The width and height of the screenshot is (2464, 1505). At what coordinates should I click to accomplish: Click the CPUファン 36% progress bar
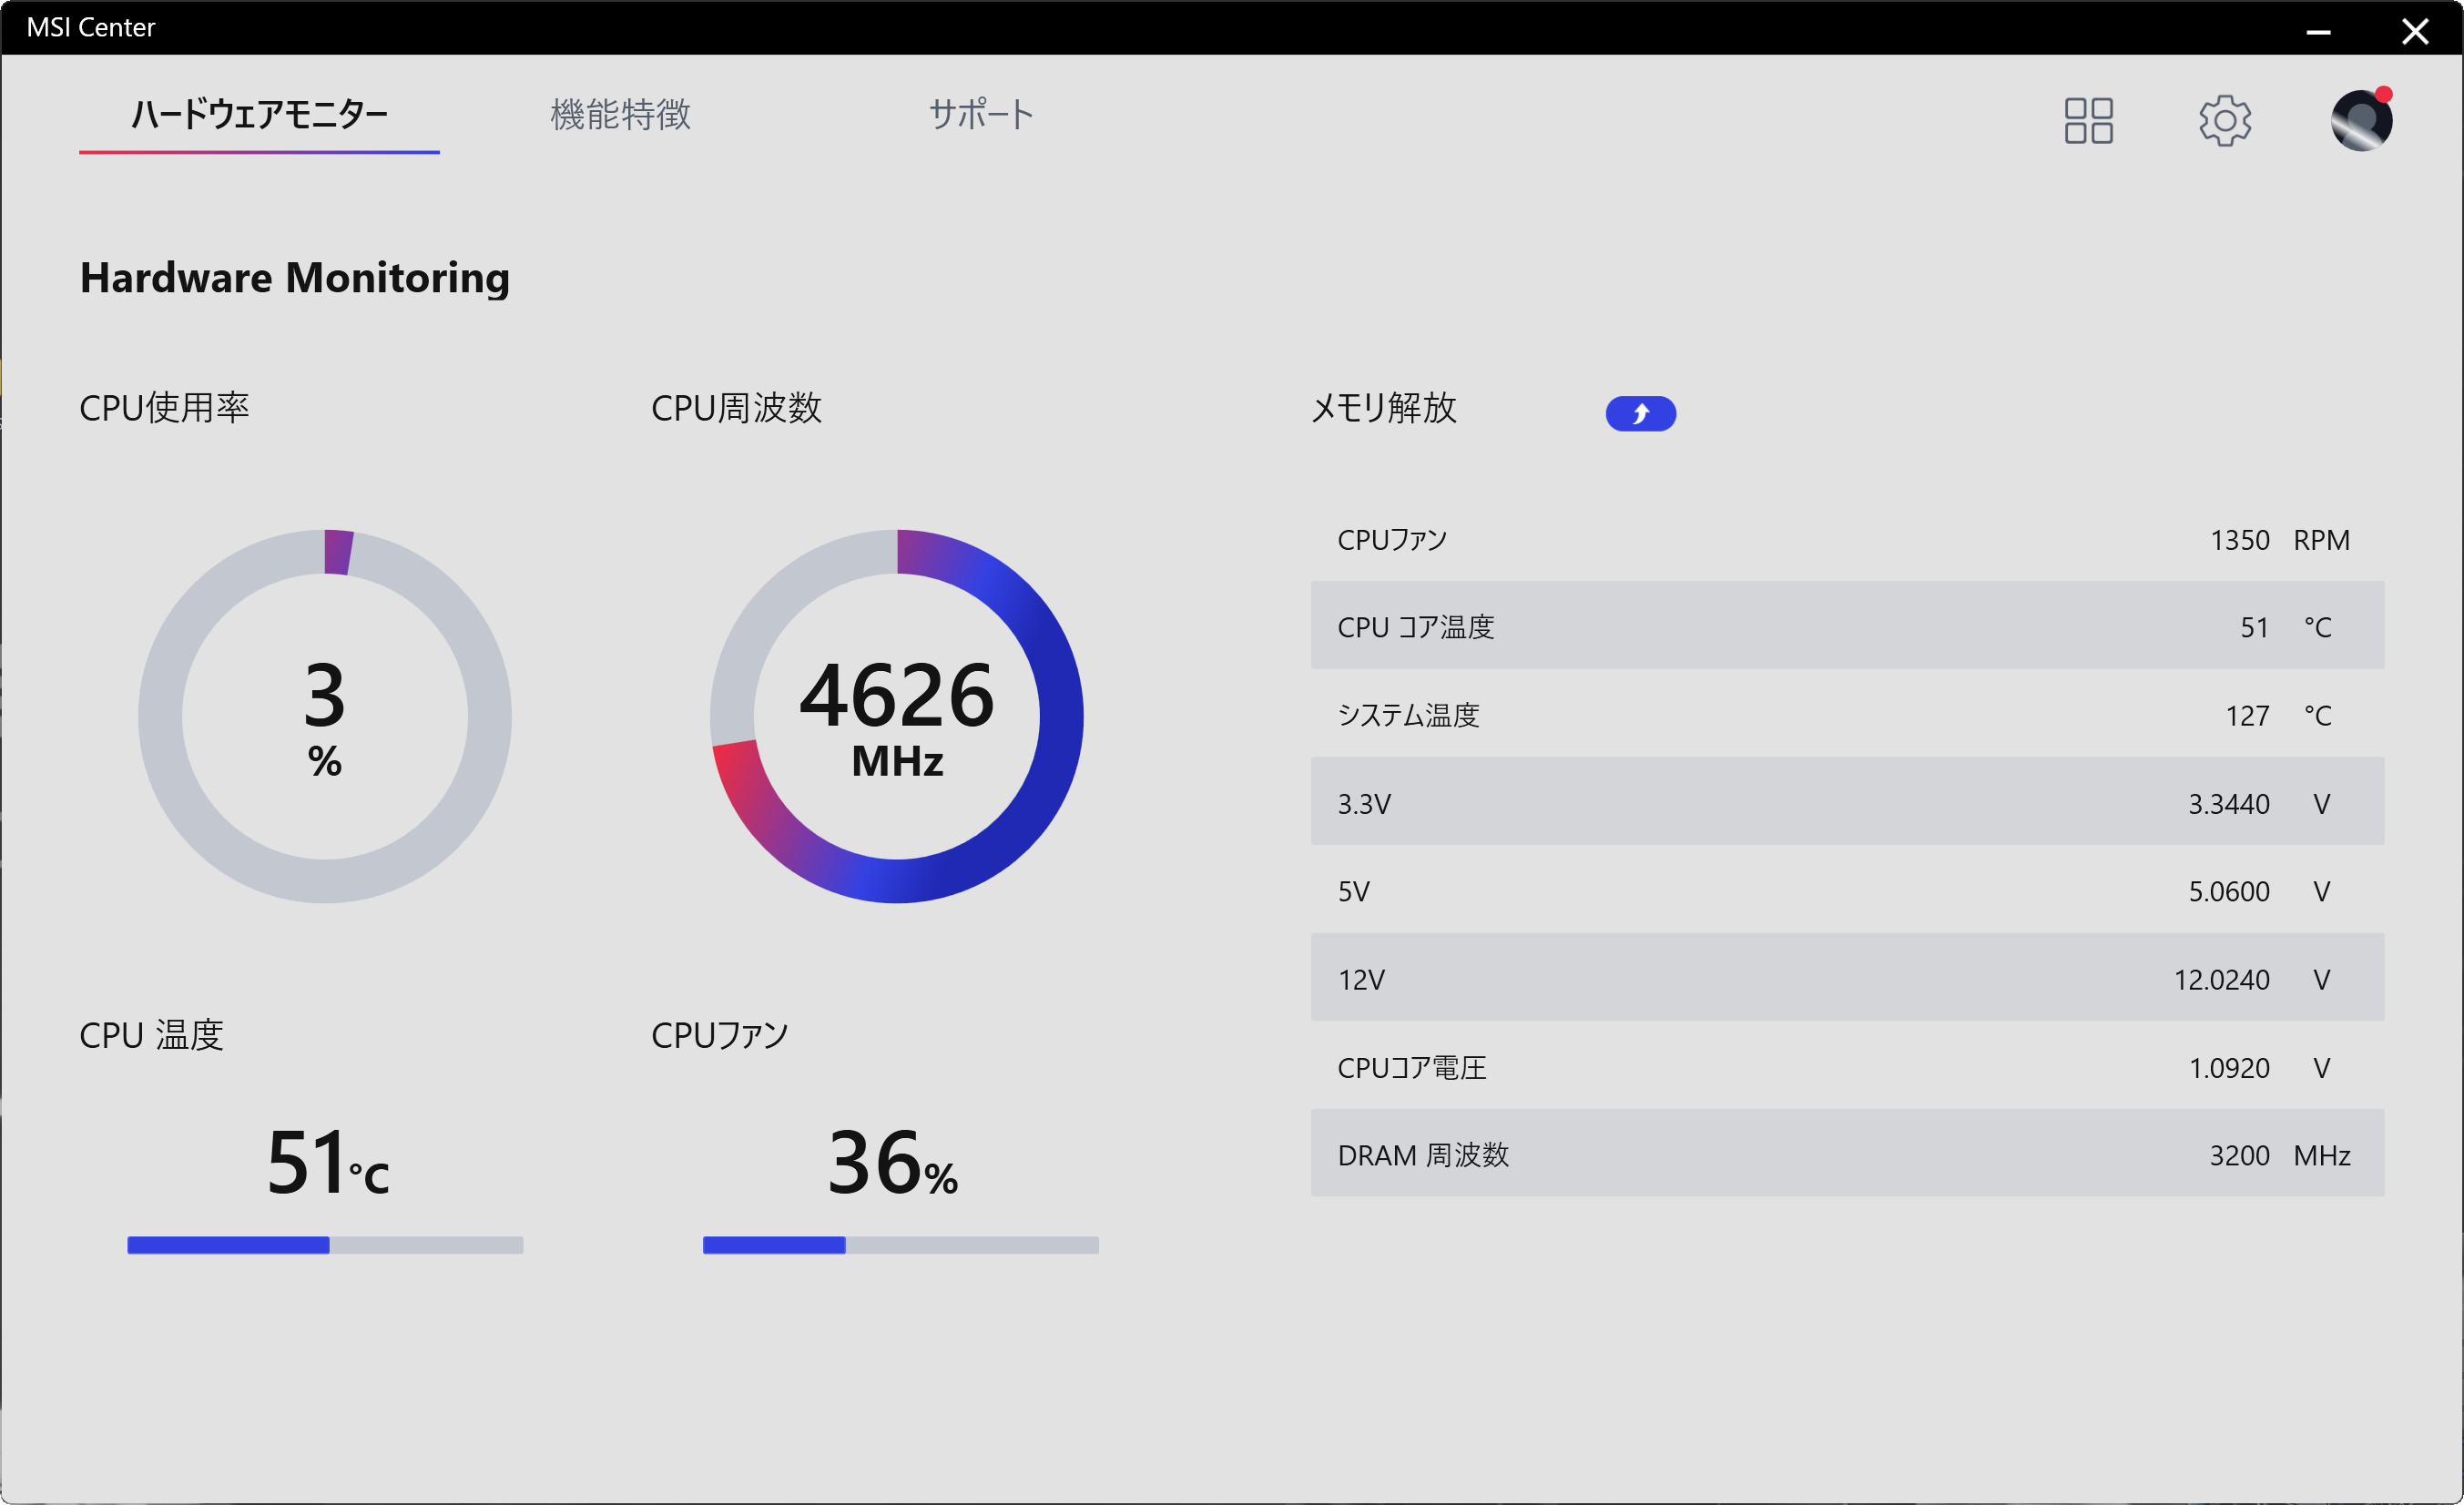[x=900, y=1245]
